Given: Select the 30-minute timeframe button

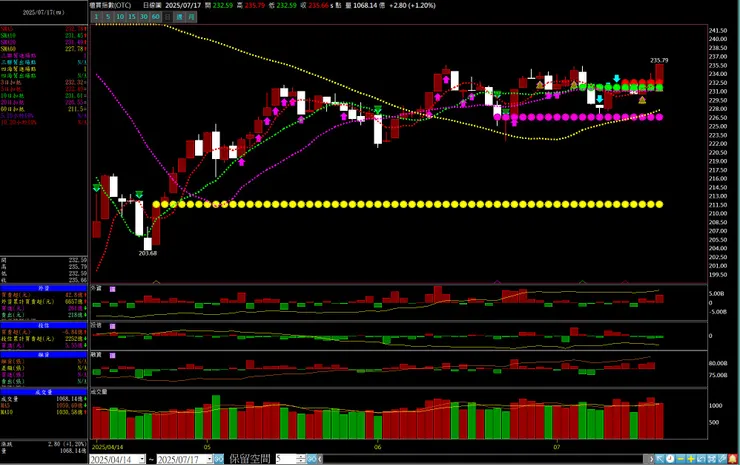Looking at the screenshot, I should coord(143,17).
